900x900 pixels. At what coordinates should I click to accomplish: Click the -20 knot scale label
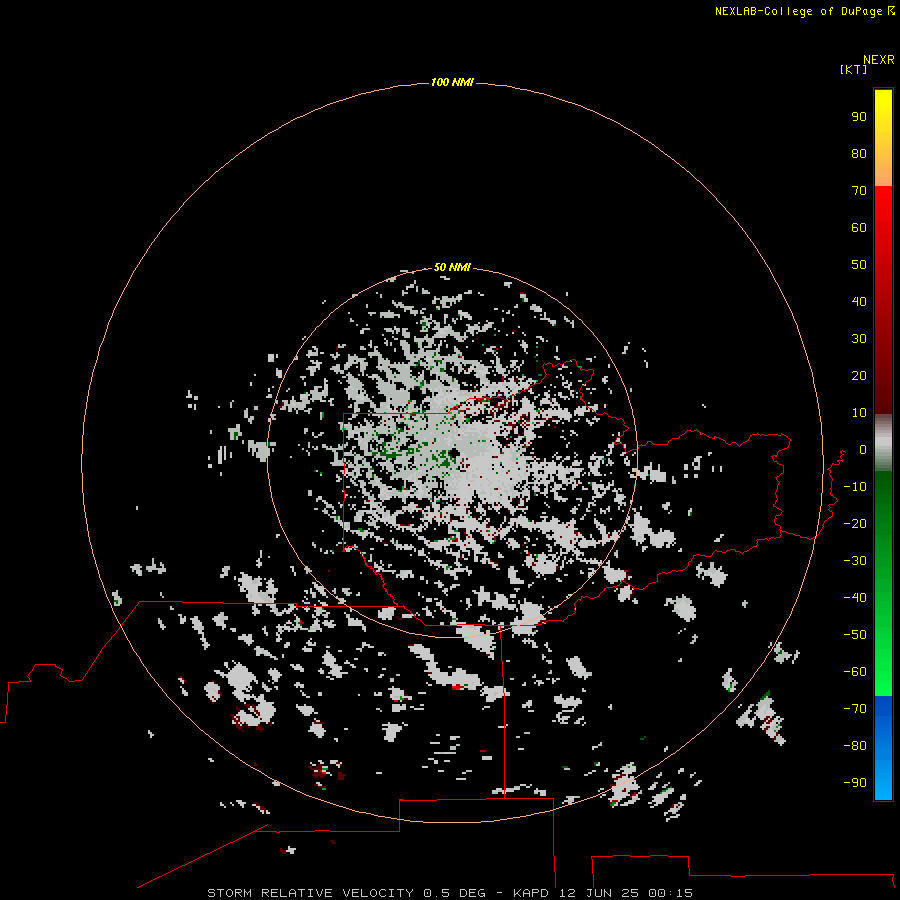click(x=855, y=523)
